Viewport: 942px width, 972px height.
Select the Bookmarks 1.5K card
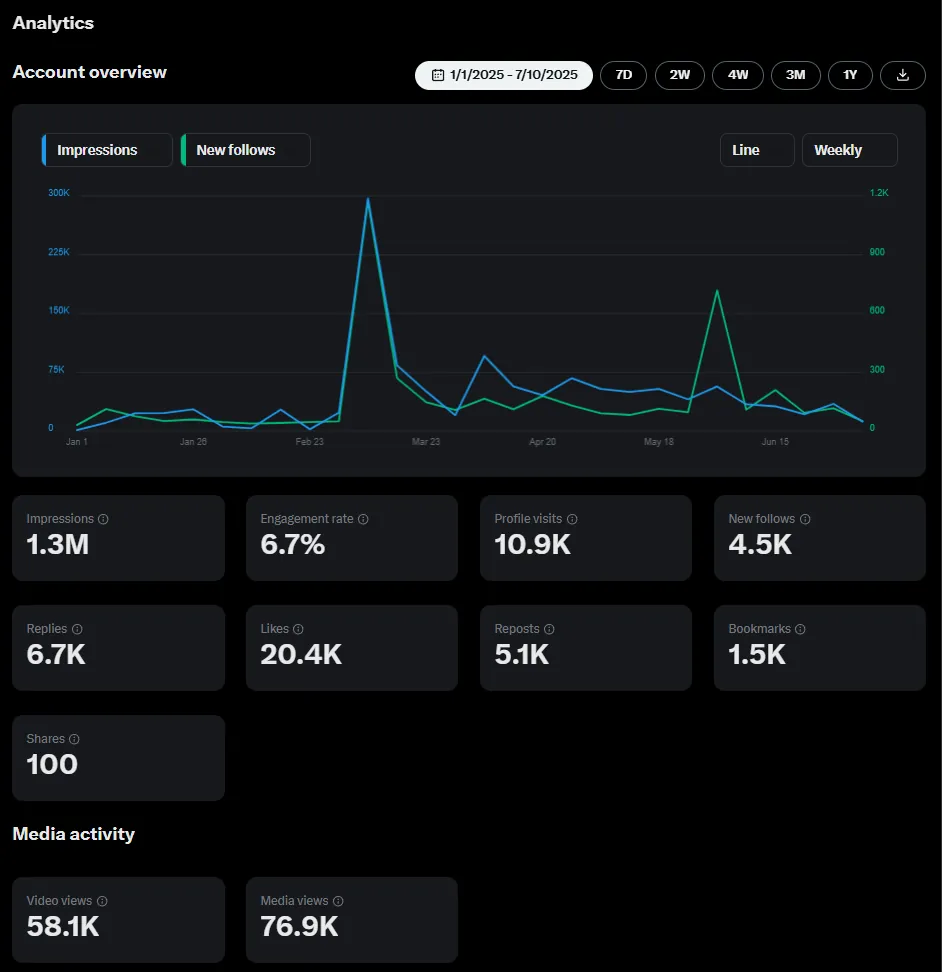coord(820,648)
